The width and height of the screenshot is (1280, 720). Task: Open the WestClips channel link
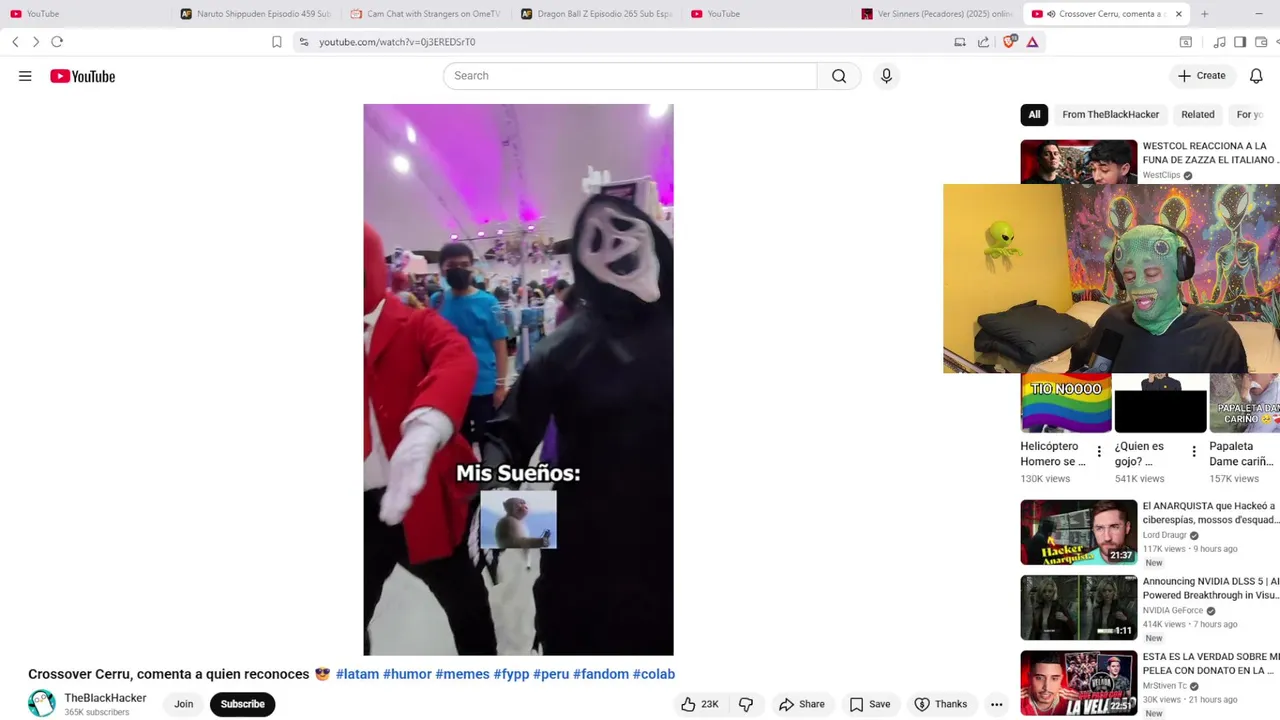(1161, 175)
